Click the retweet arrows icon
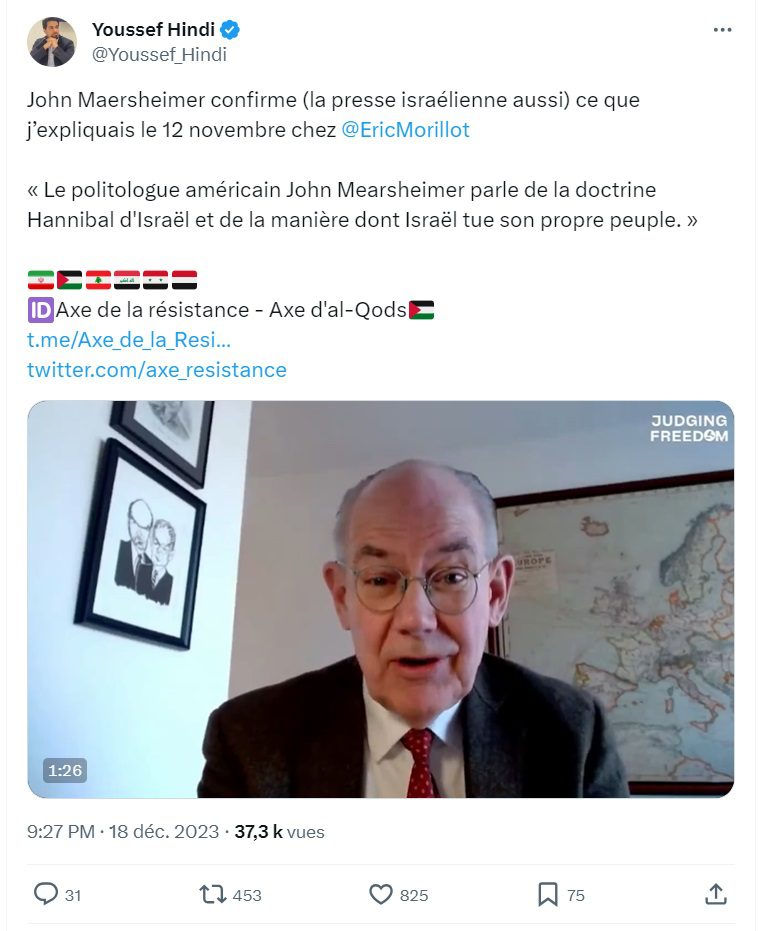This screenshot has height=931, width=761. pos(212,894)
